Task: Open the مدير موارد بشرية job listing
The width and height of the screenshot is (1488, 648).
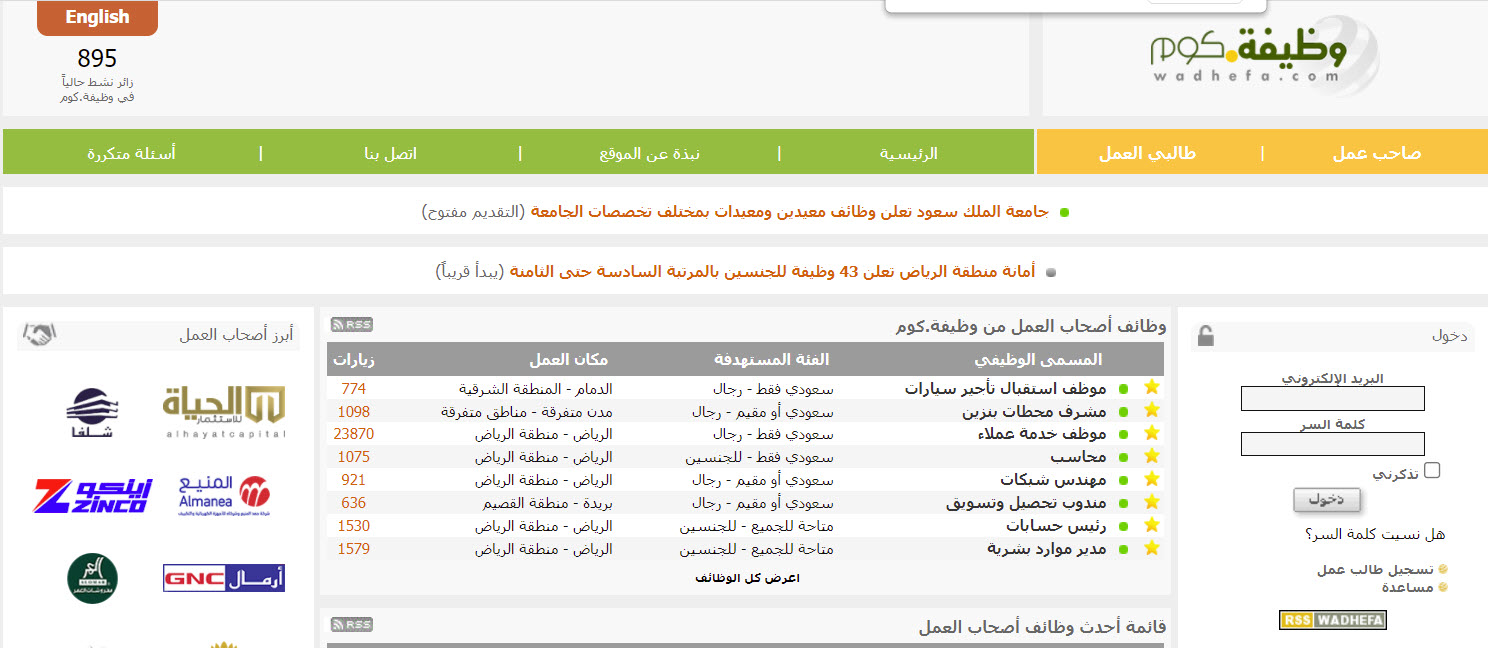Action: pyautogui.click(x=1046, y=549)
